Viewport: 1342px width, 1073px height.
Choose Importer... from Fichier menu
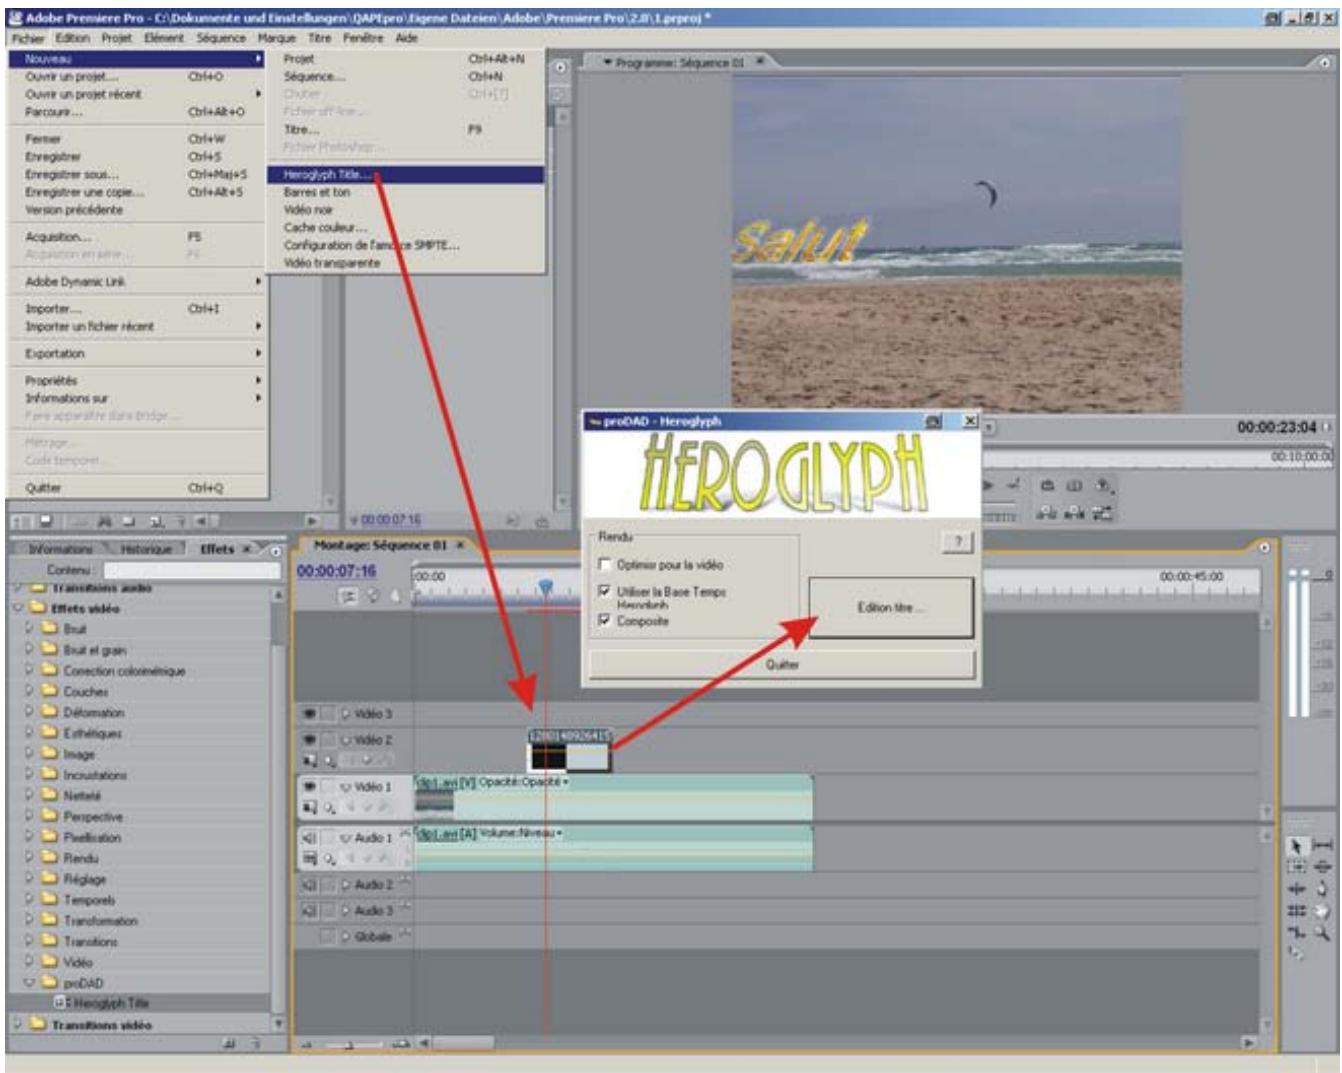point(138,309)
